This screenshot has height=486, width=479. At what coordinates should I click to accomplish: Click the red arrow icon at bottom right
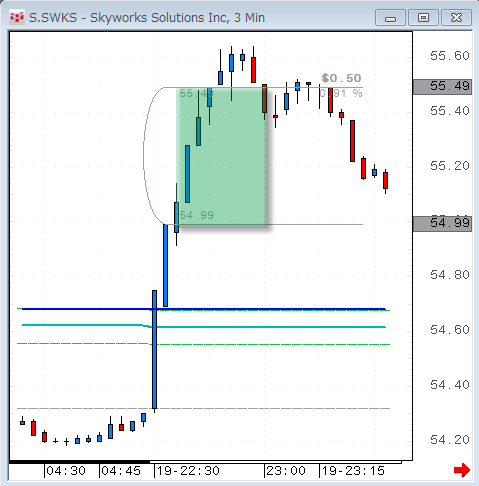click(x=462, y=470)
